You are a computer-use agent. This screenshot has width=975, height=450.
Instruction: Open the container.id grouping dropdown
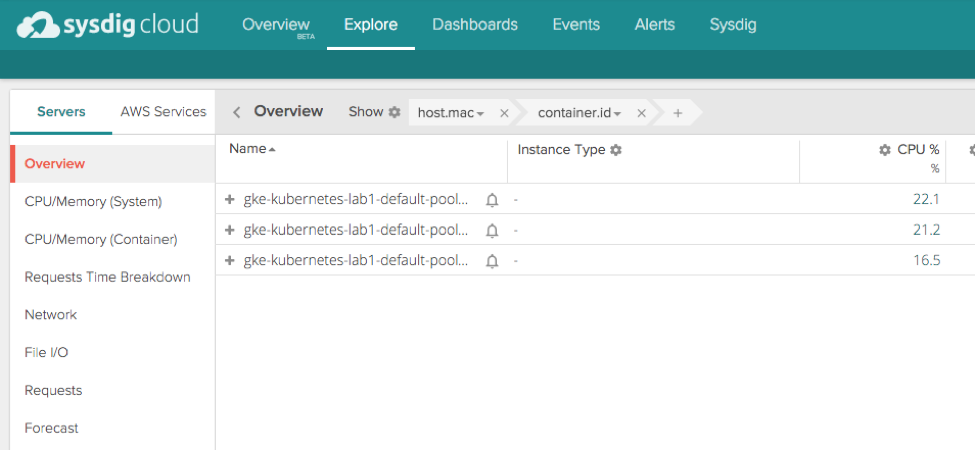pos(580,113)
